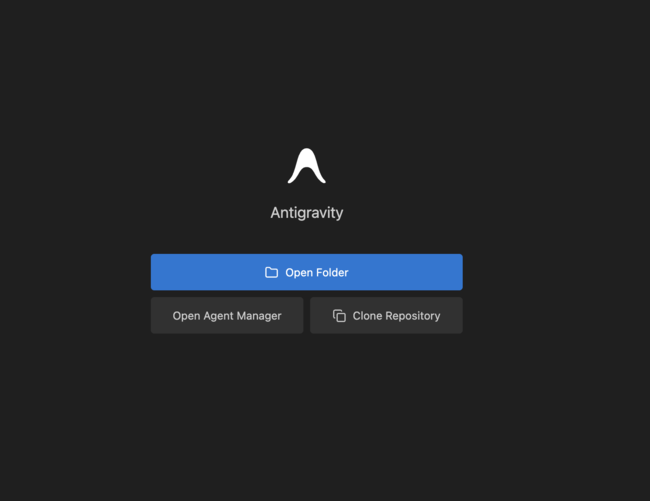Start repository cloning from the welcome screen
This screenshot has width=650, height=501.
pos(386,316)
